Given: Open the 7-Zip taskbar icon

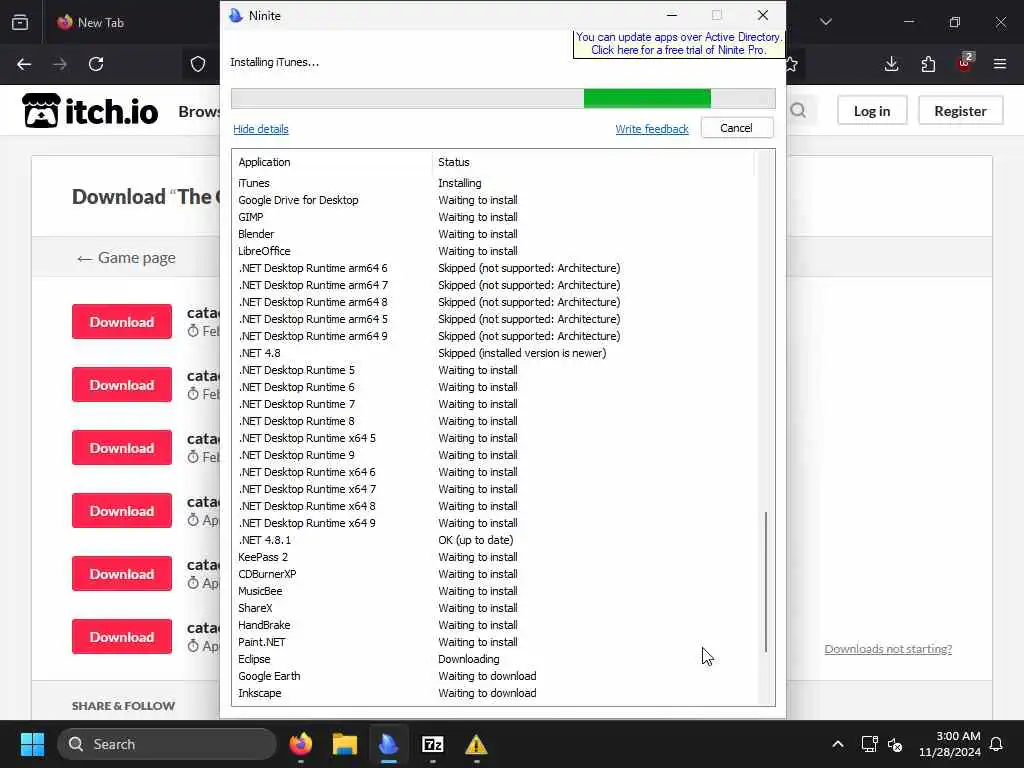Looking at the screenshot, I should (x=432, y=744).
